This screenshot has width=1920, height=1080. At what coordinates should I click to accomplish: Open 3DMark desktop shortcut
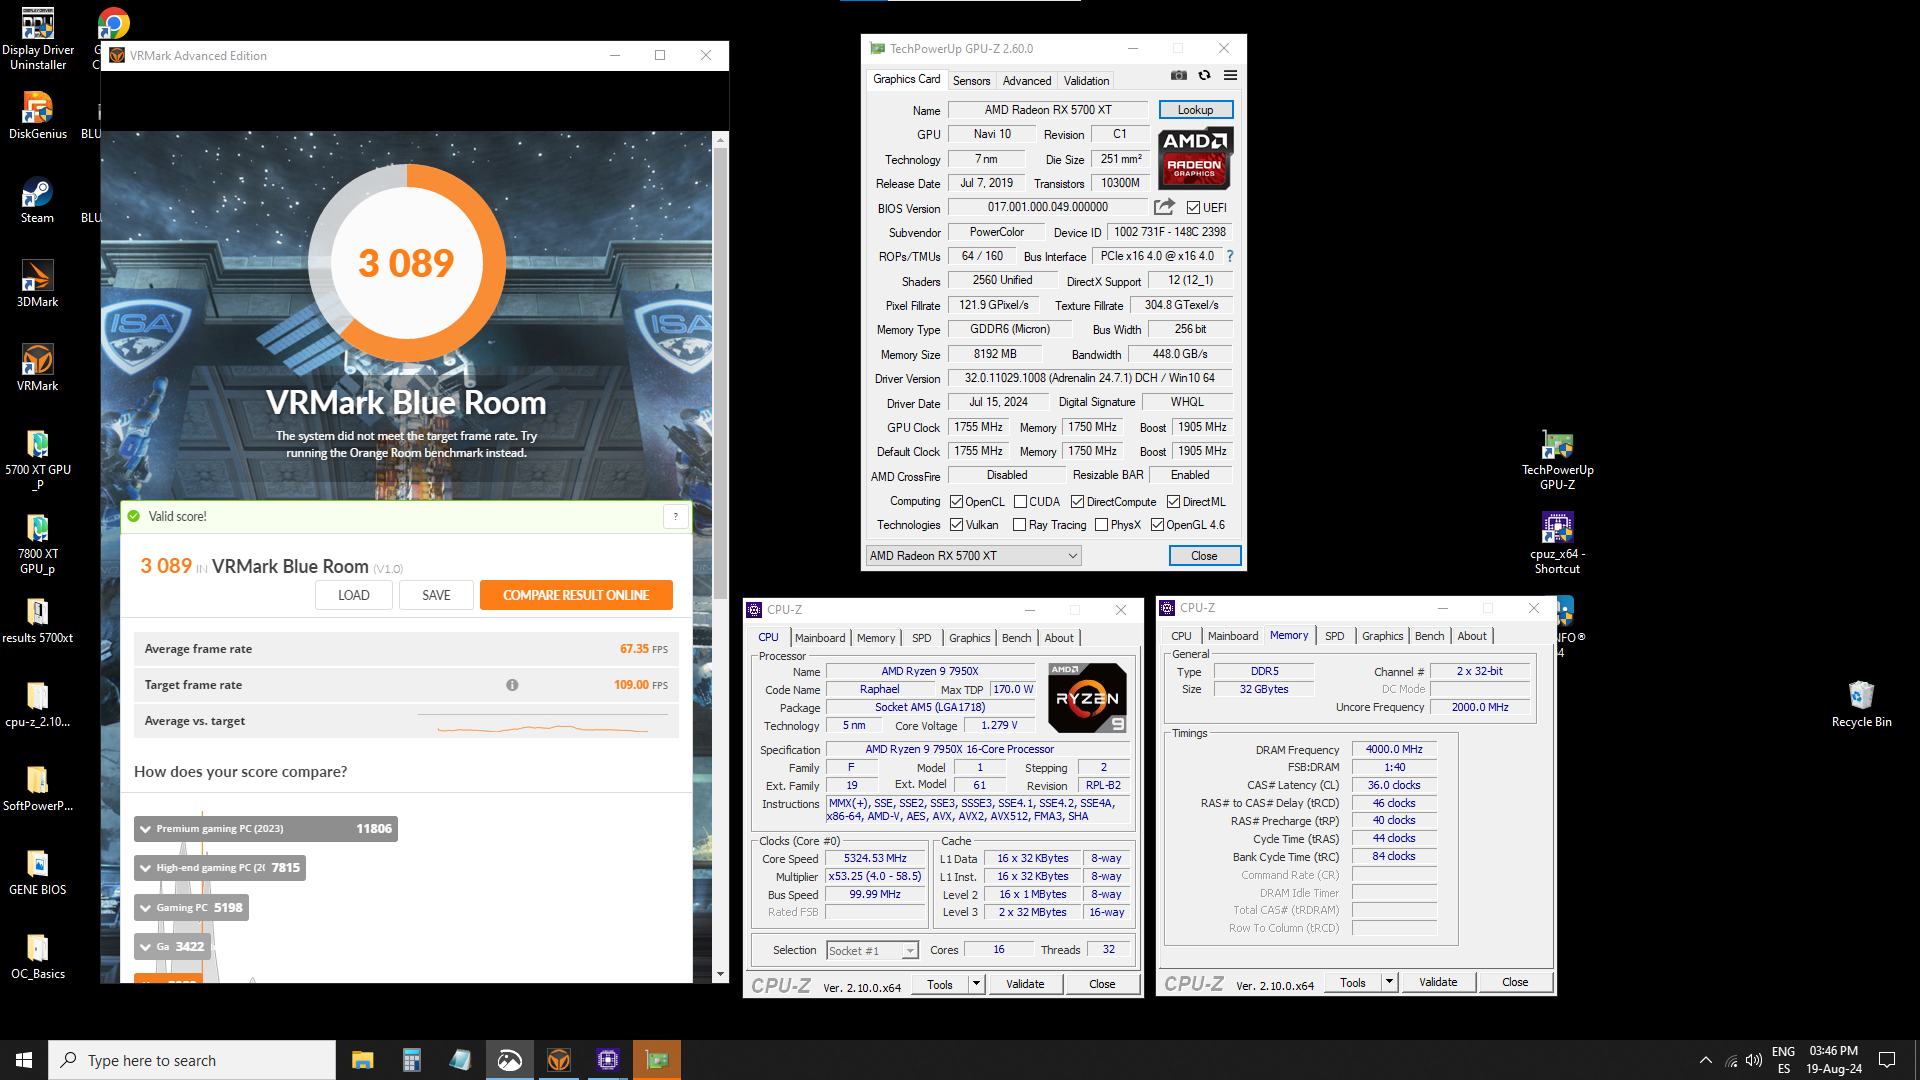tap(38, 284)
